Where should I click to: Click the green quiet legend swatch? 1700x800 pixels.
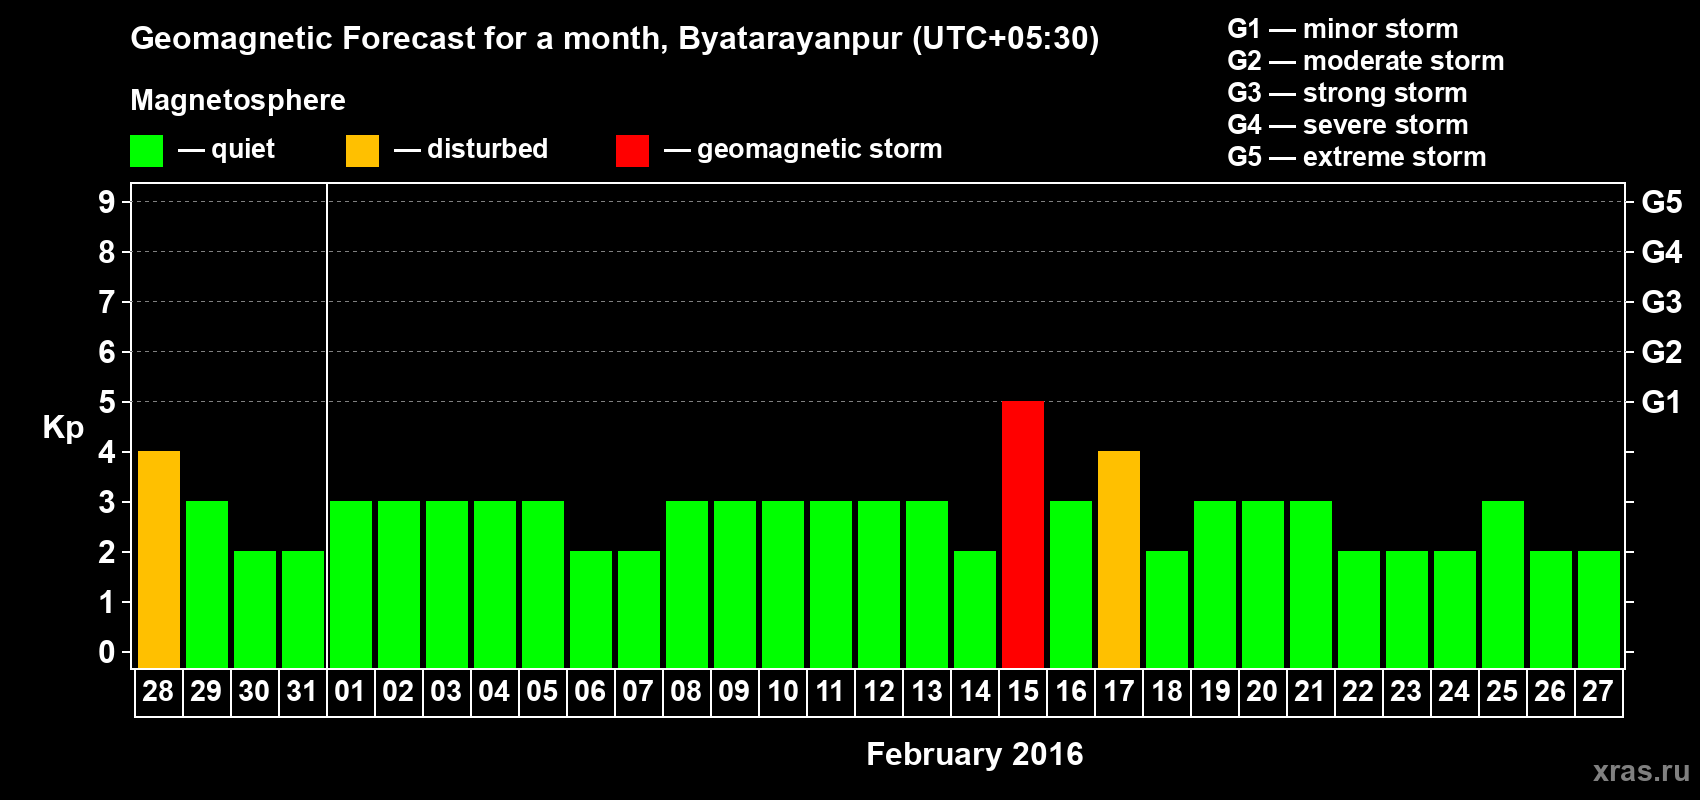coord(147,151)
